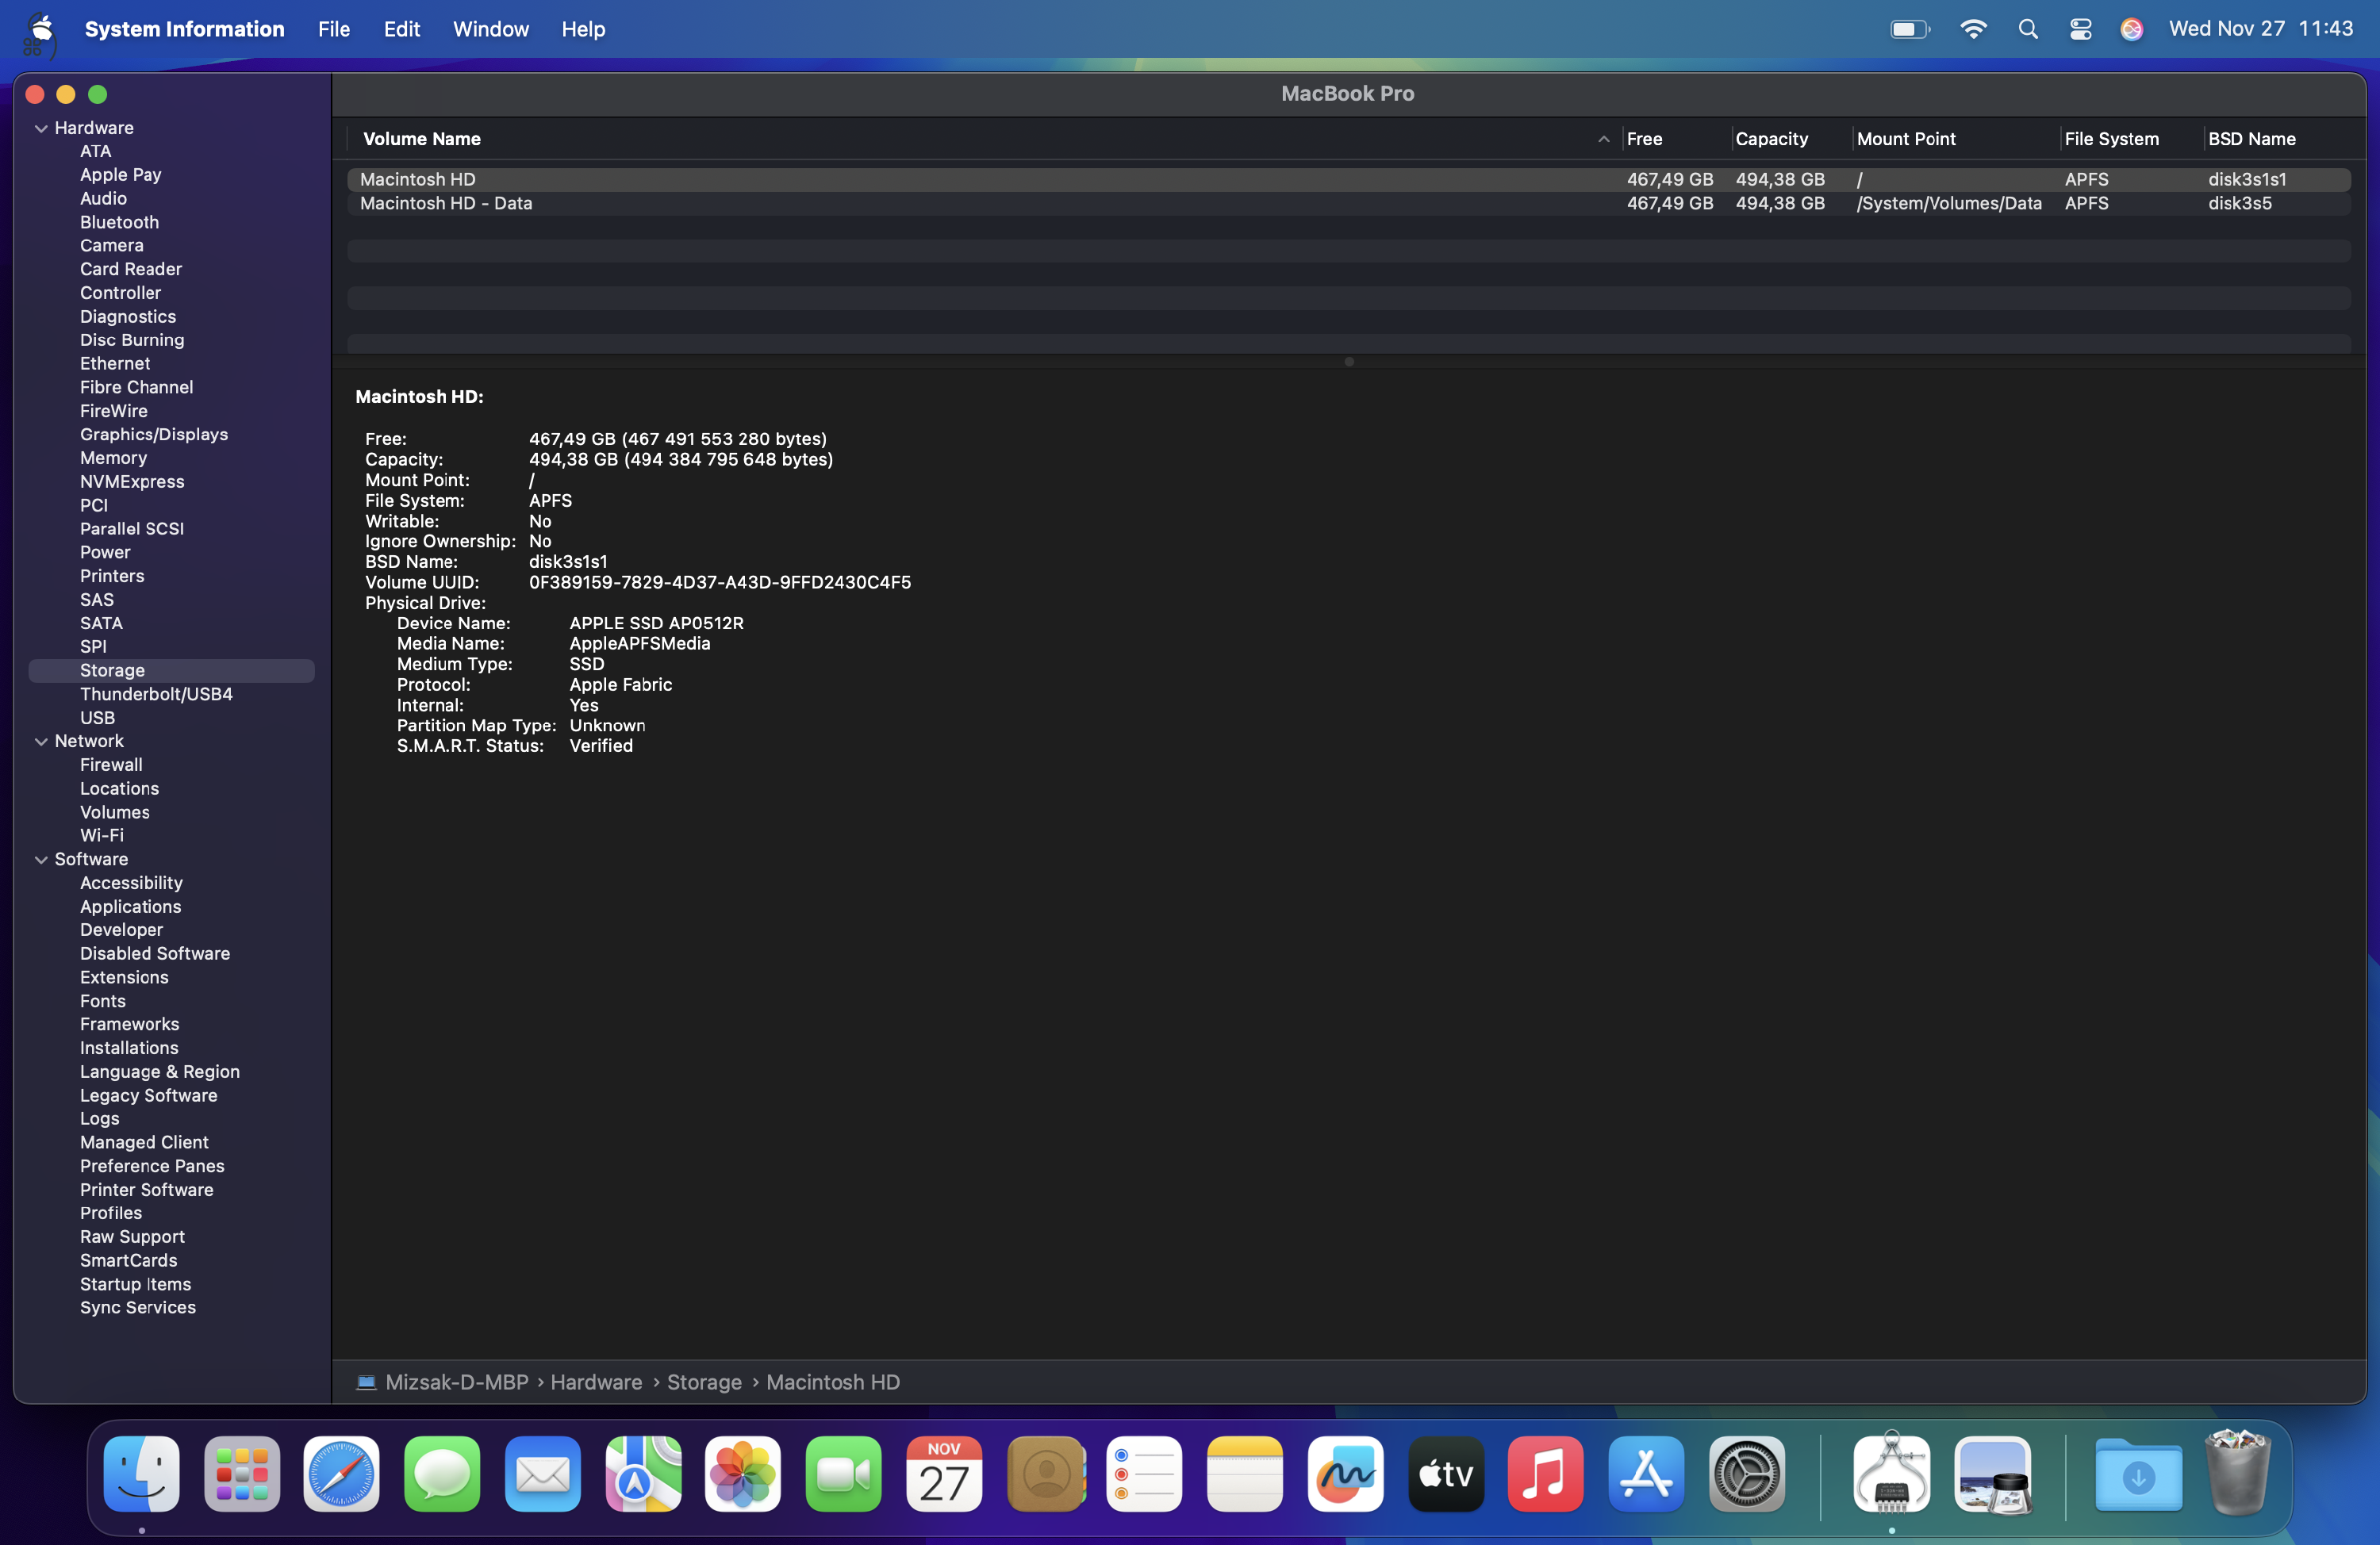Viewport: 2380px width, 1545px height.
Task: Open Messages app in the Dock
Action: pos(442,1473)
